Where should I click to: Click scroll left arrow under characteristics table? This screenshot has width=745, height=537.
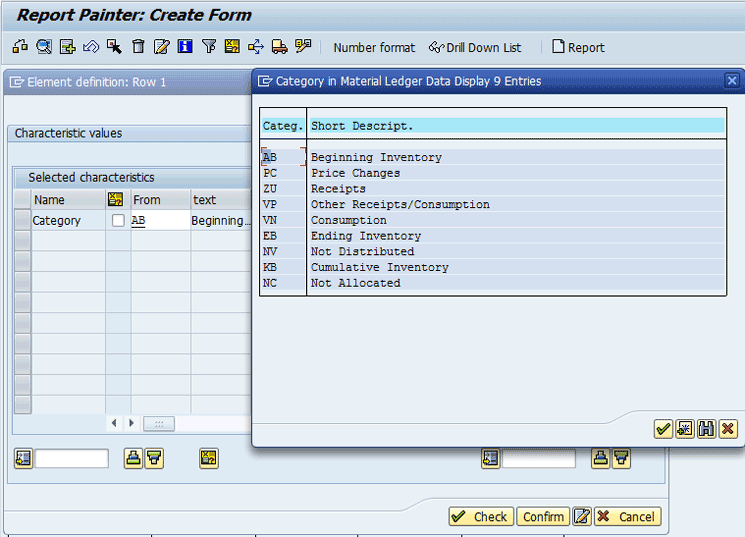114,423
